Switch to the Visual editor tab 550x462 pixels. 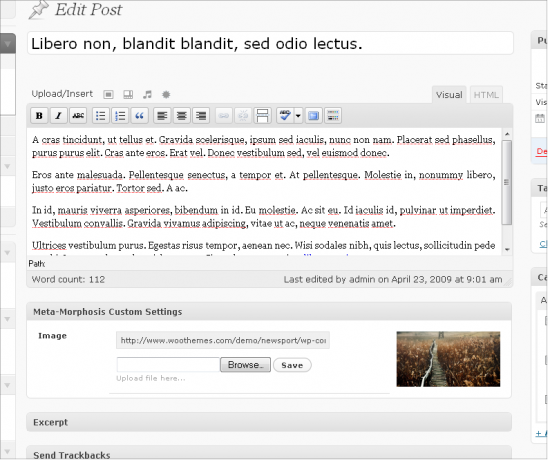coord(449,95)
